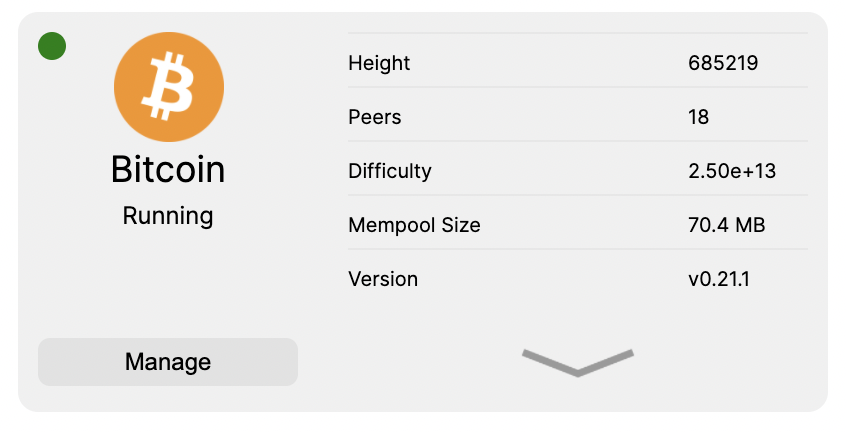Click the orange Bitcoin logo icon
The height and width of the screenshot is (432, 846).
(169, 87)
